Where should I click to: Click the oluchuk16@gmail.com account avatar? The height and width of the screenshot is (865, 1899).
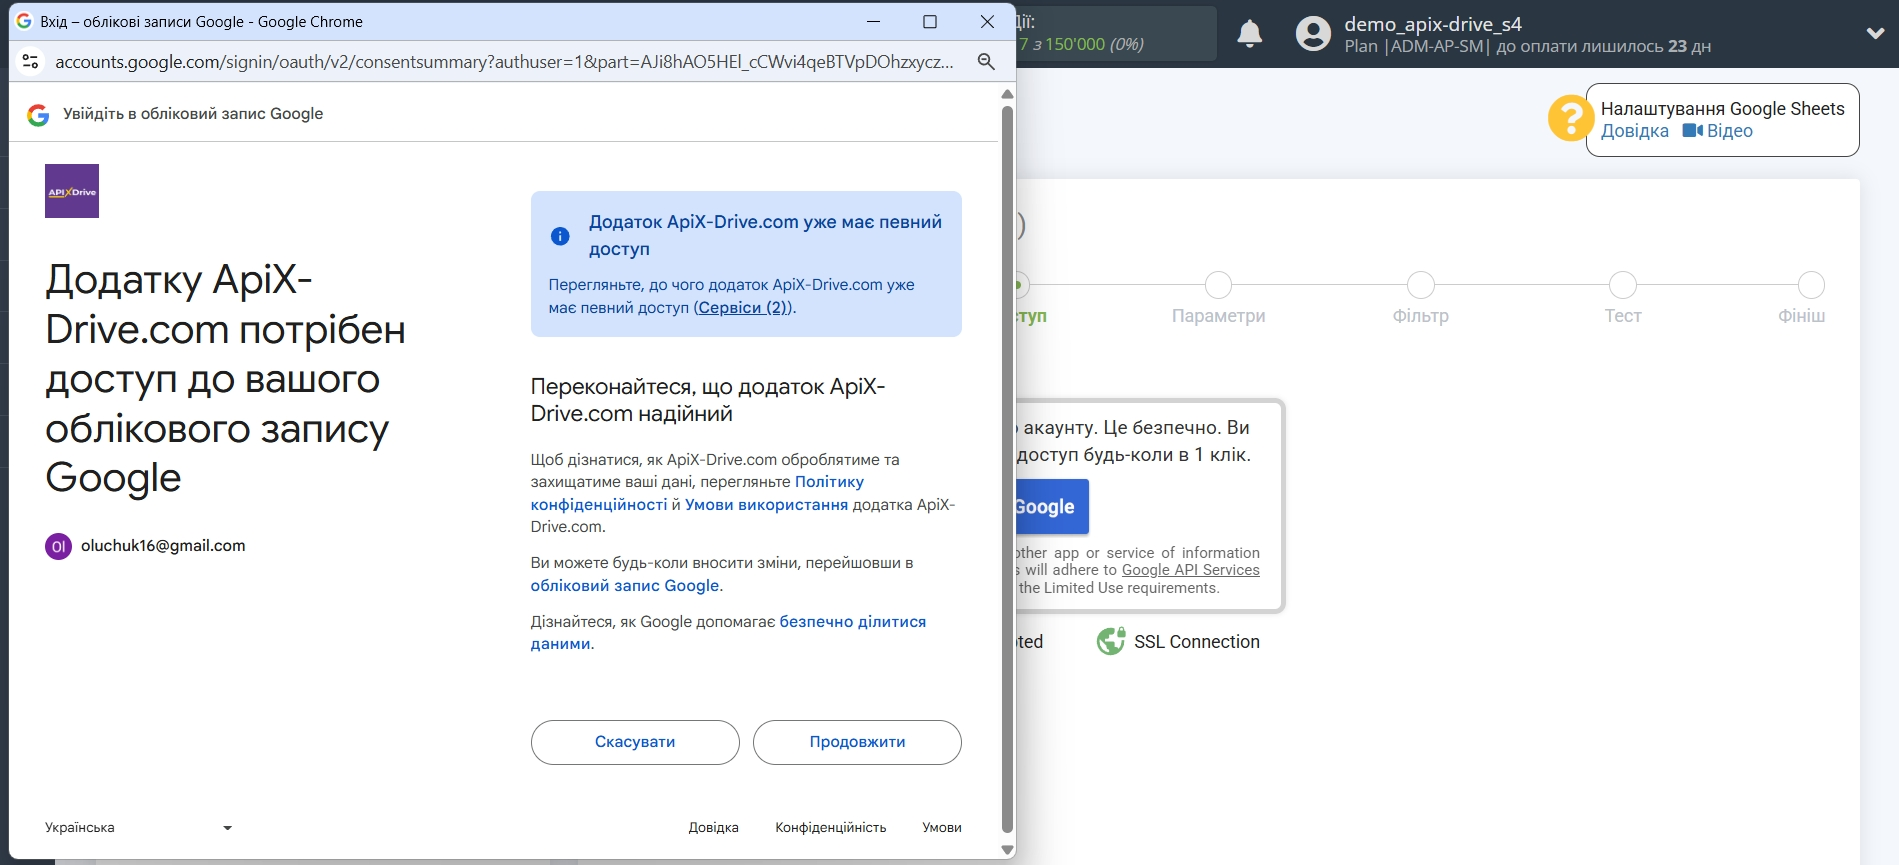click(58, 546)
